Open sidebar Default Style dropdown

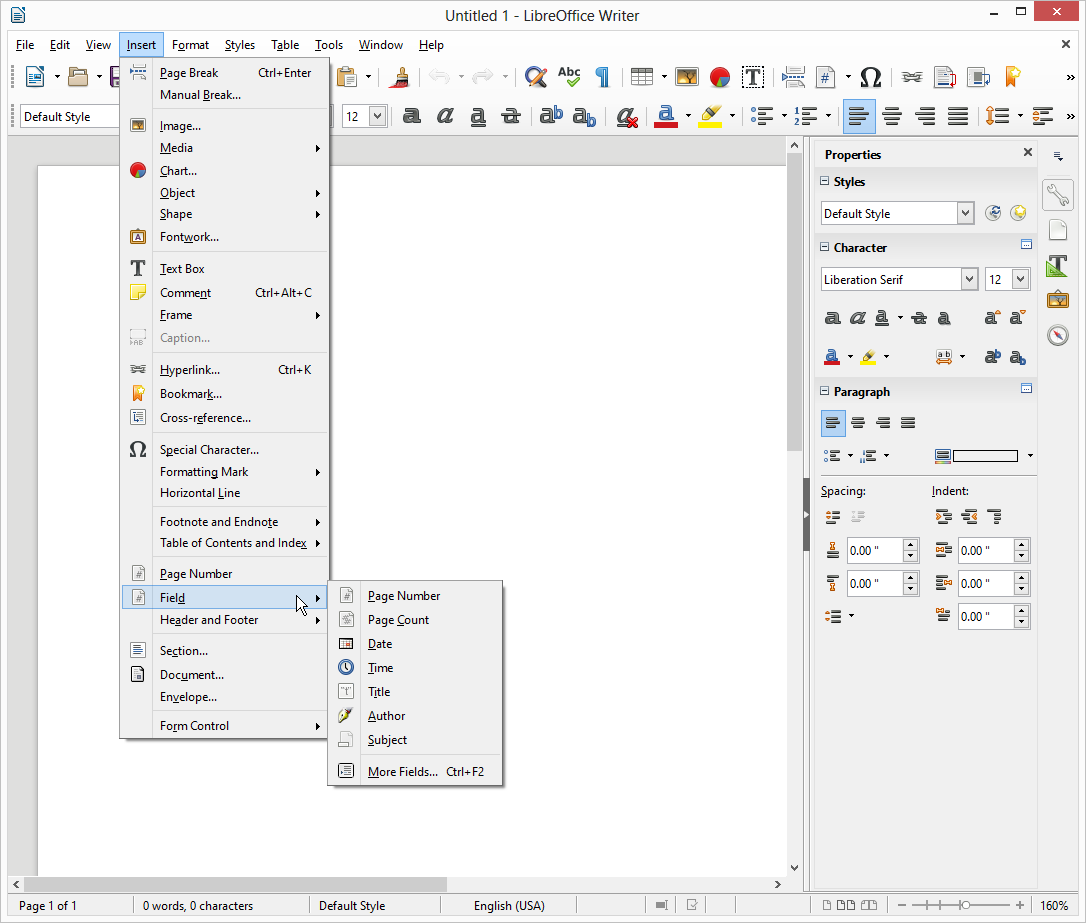click(x=965, y=213)
